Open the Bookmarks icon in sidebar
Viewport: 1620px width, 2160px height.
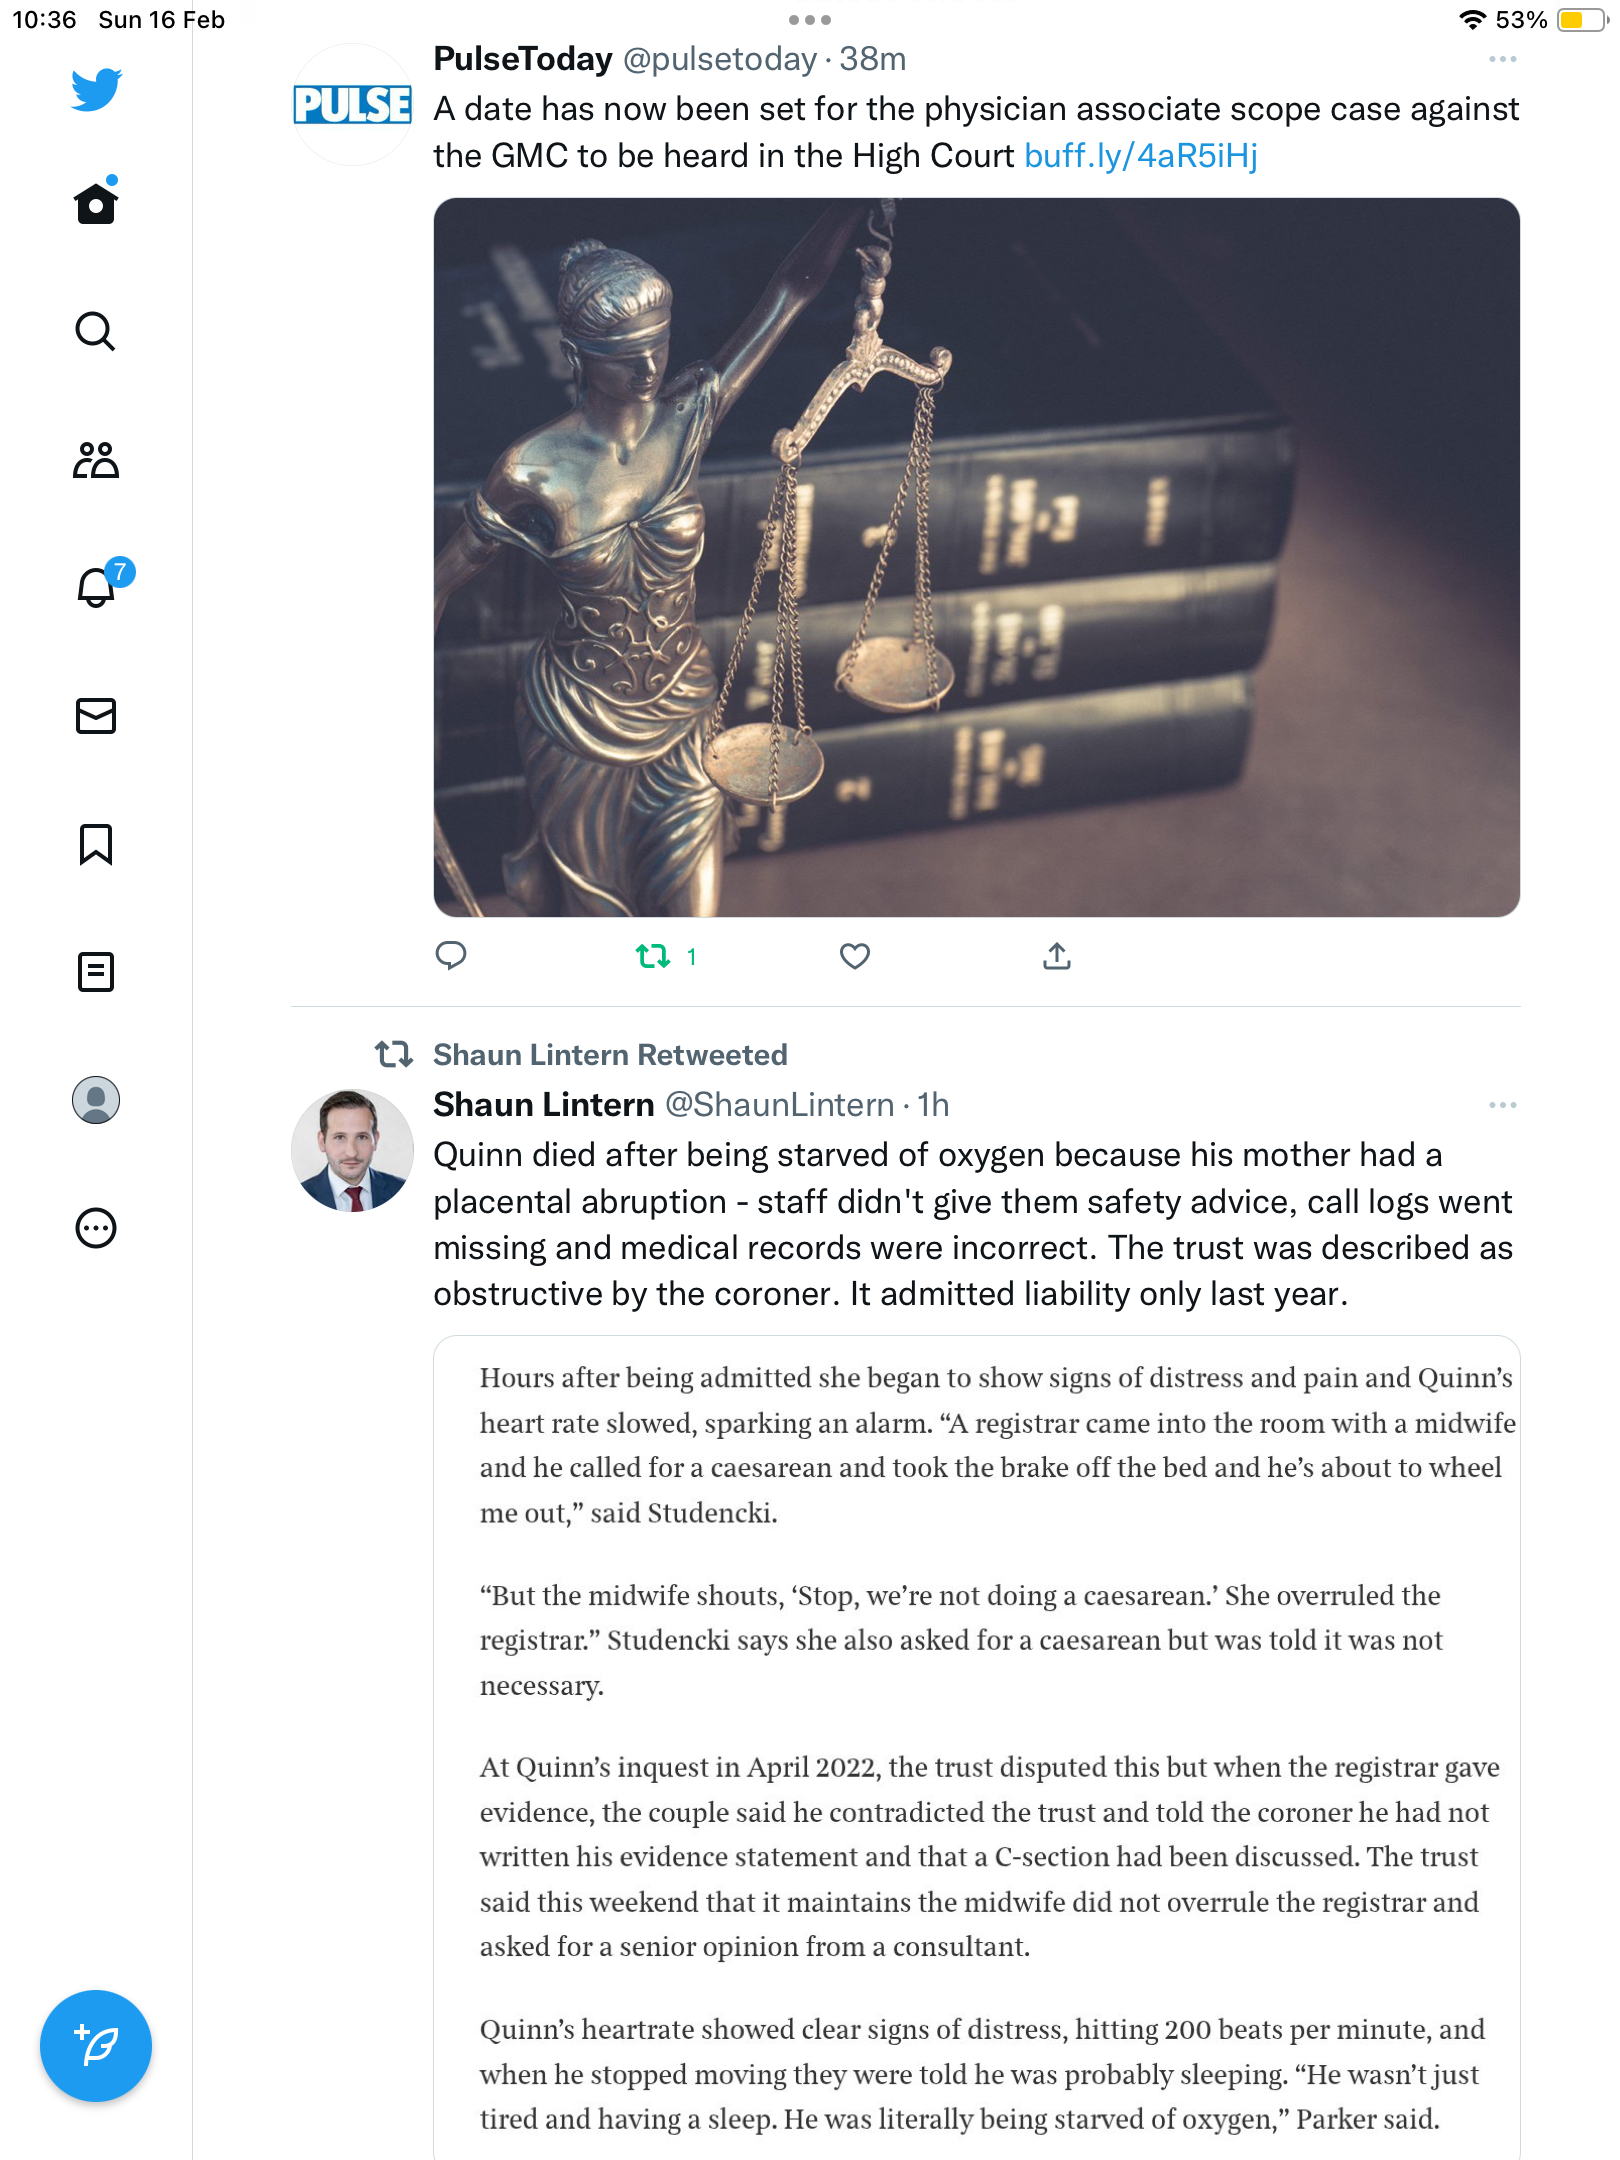coord(96,844)
